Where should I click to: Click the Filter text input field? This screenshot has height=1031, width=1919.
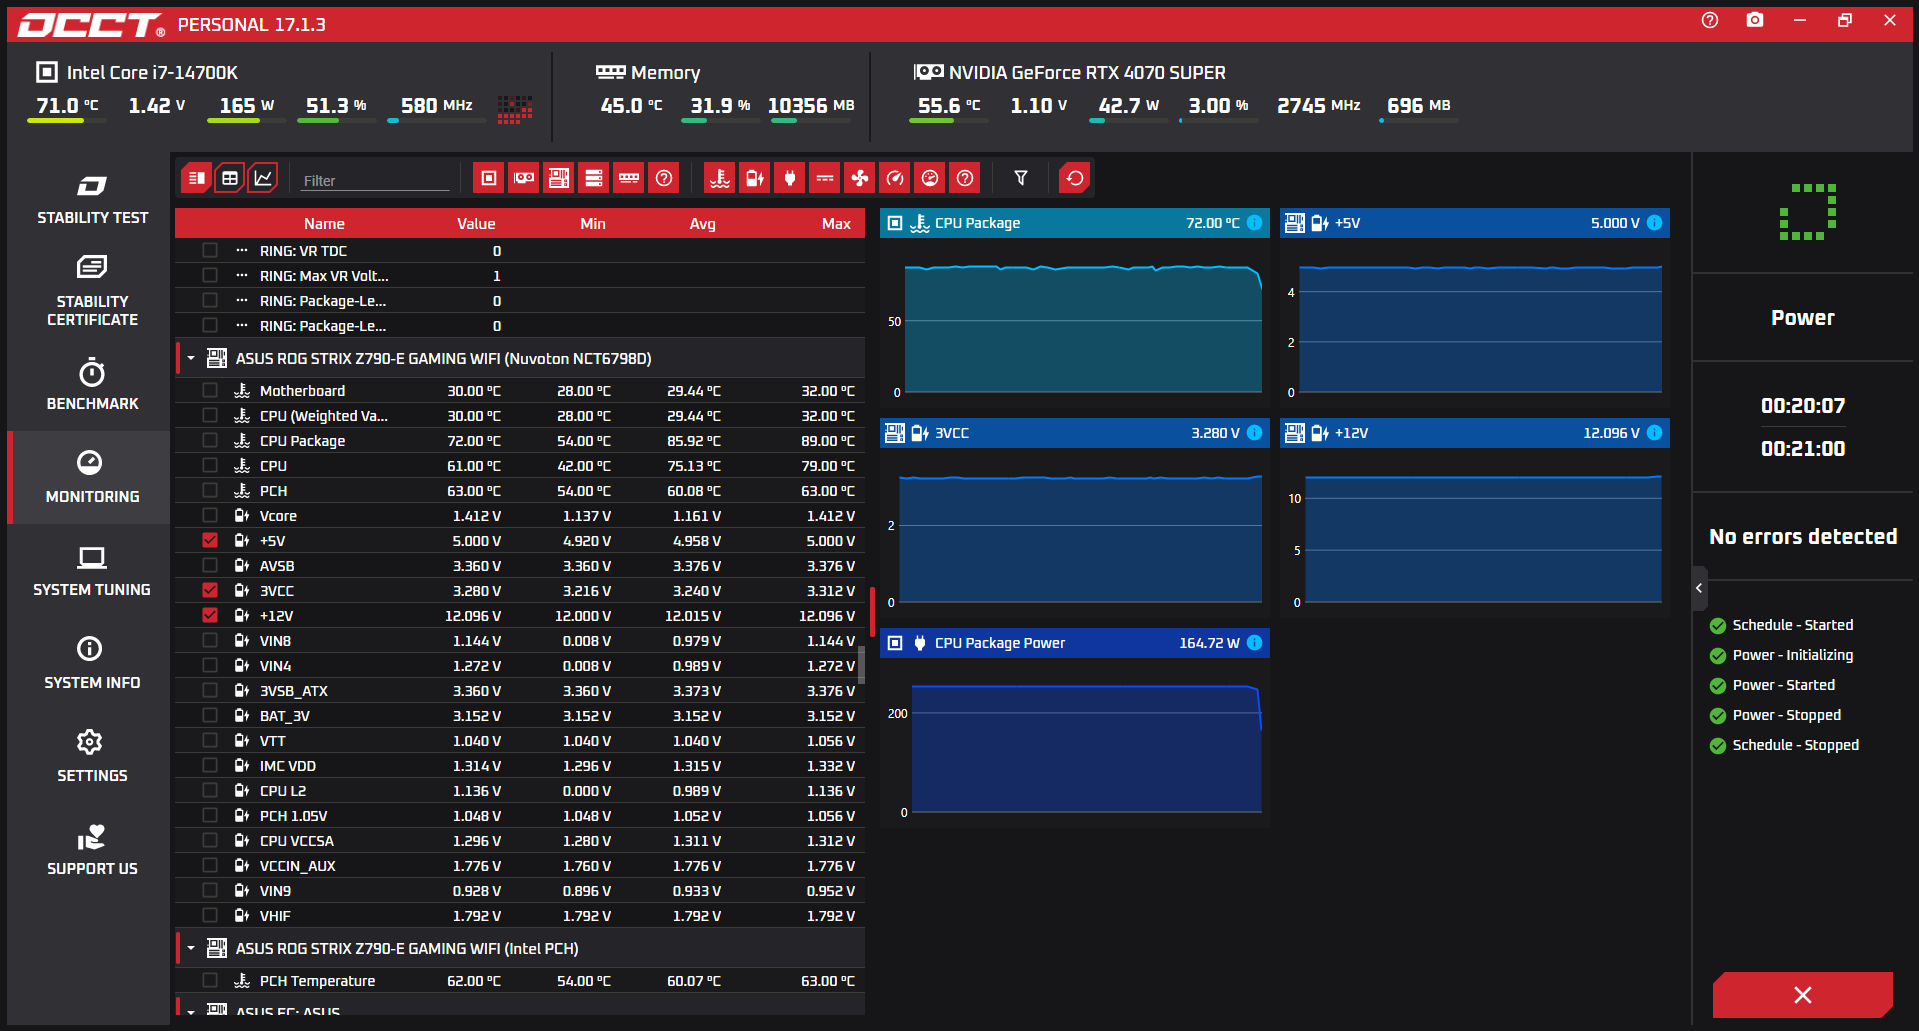coord(375,181)
